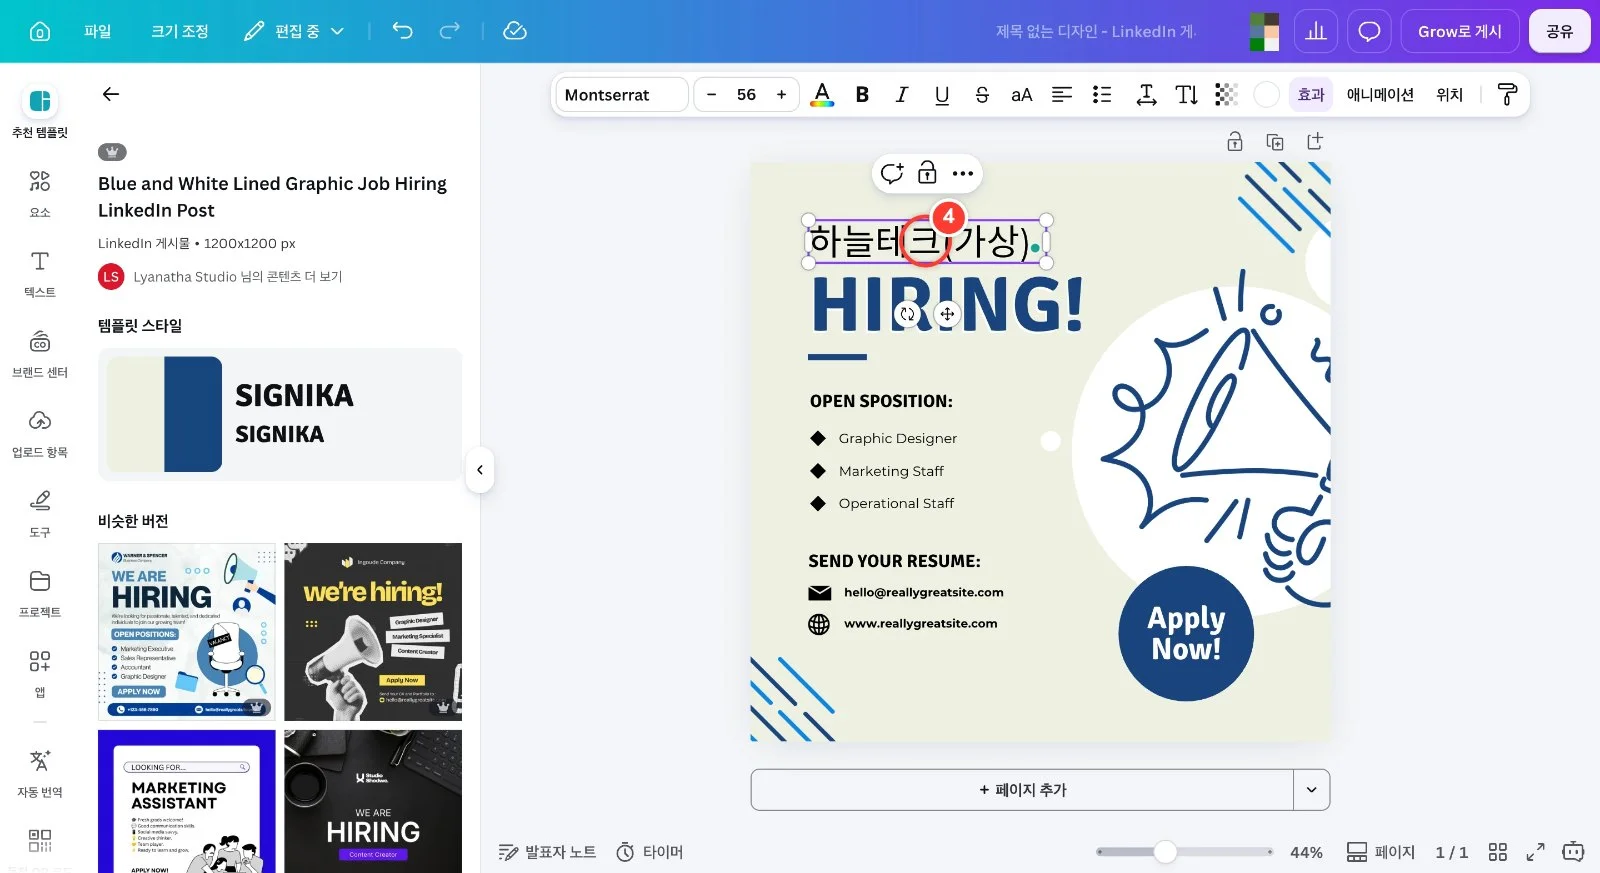Collapse the side panel with the chevron
Viewport: 1600px width, 873px height.
480,470
